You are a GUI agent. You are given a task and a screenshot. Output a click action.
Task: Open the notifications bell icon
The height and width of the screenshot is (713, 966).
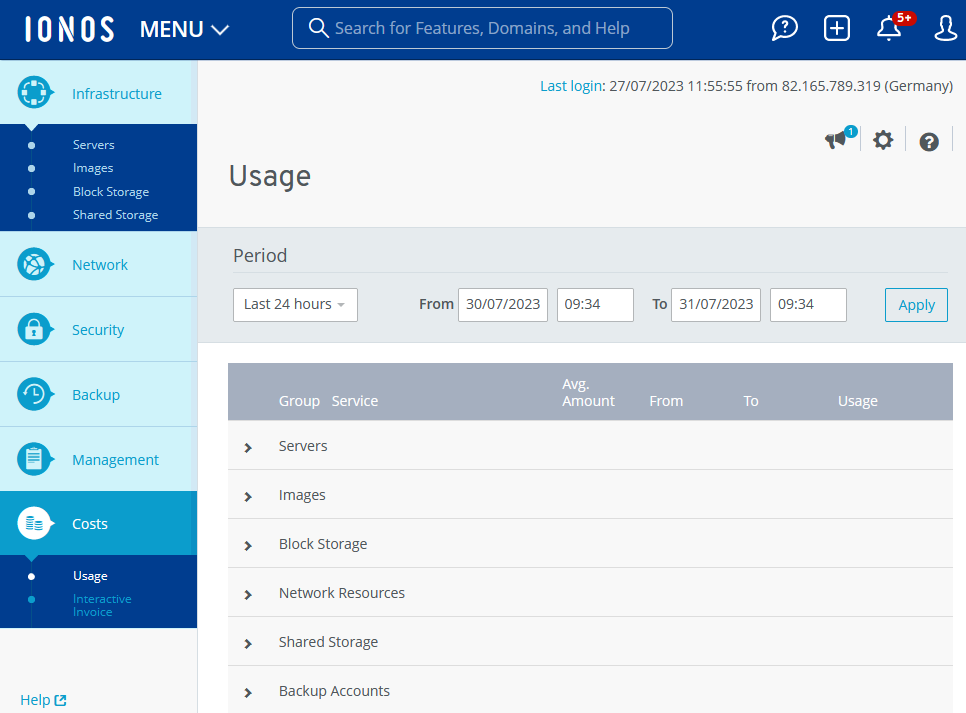[x=889, y=28]
